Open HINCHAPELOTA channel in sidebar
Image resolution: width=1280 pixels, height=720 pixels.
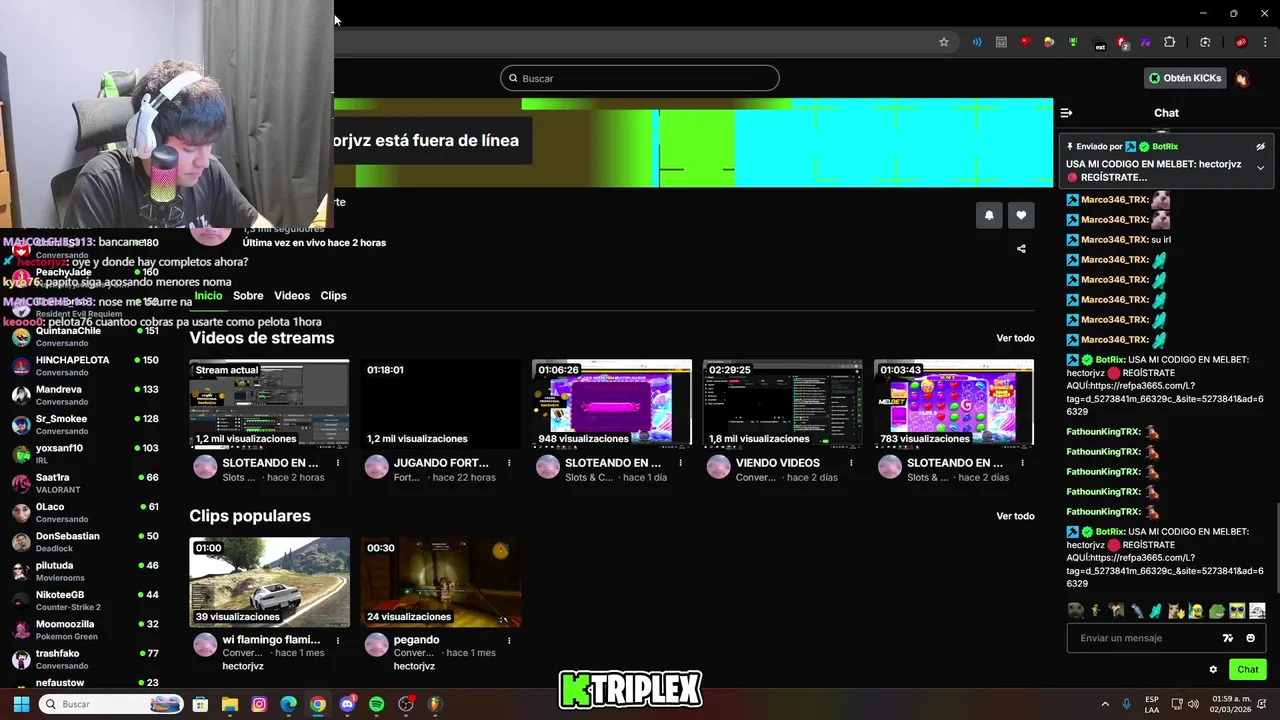pyautogui.click(x=85, y=365)
